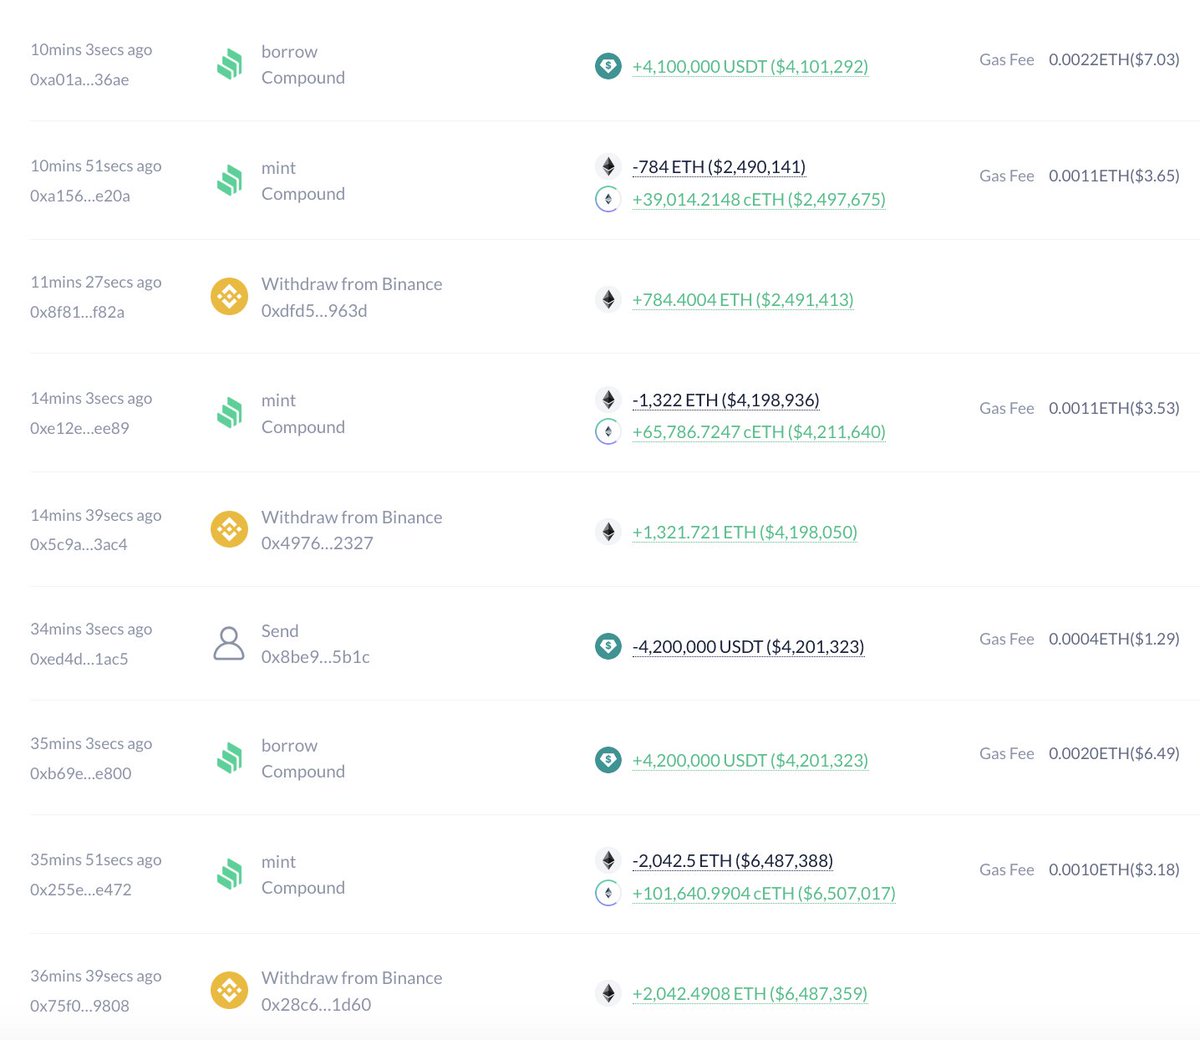The image size is (1200, 1040).
Task: Click Binance icon in 14mins 39secs ago row
Action: (229, 529)
